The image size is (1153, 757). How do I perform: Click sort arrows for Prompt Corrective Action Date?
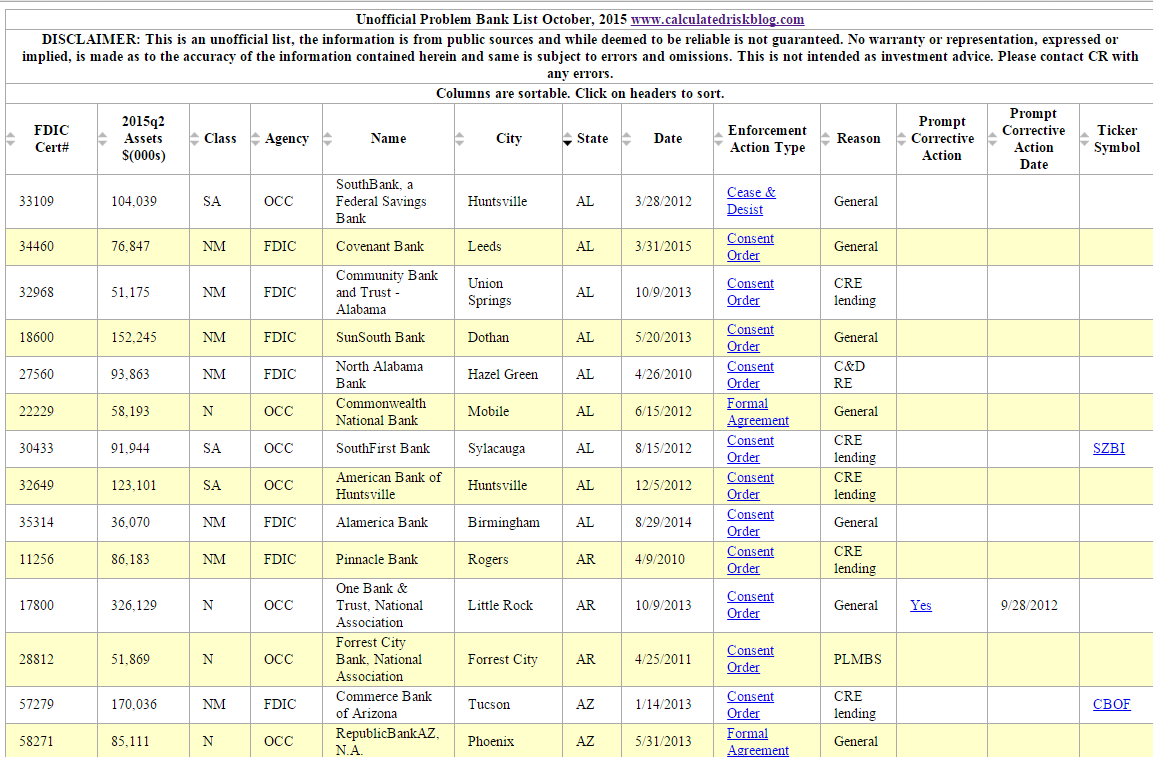click(x=993, y=139)
